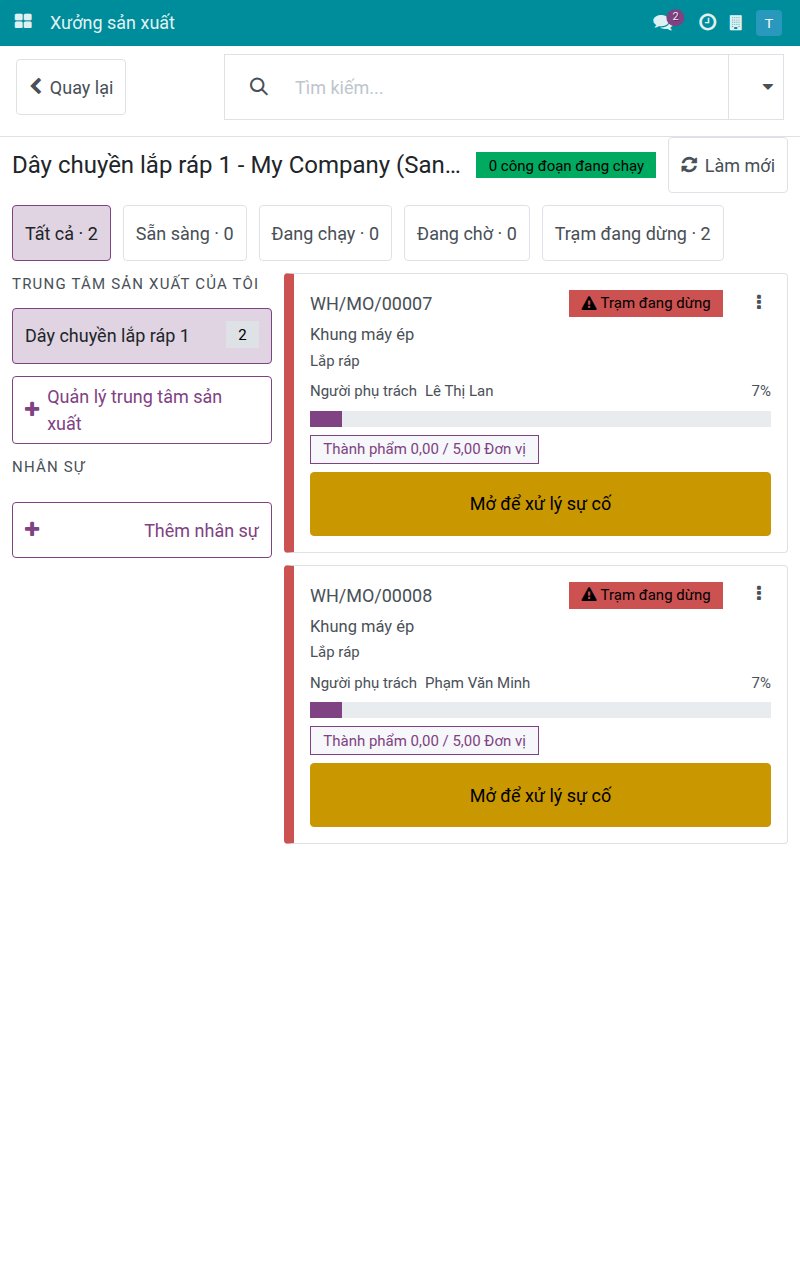Click progress bar of WH/MO/00007
Screen dimensions: 800x1280
click(540, 419)
